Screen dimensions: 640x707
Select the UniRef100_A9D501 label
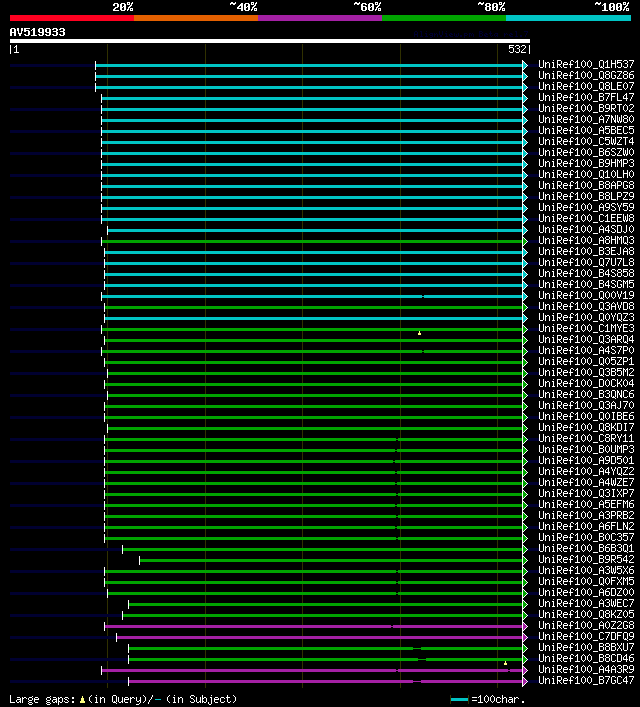(x=586, y=460)
